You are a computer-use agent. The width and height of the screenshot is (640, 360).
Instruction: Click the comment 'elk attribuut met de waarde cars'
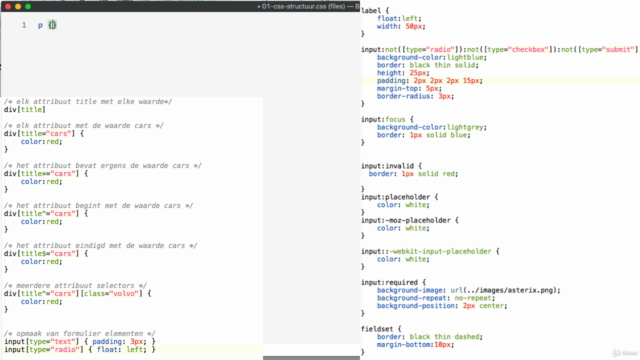(x=84, y=125)
